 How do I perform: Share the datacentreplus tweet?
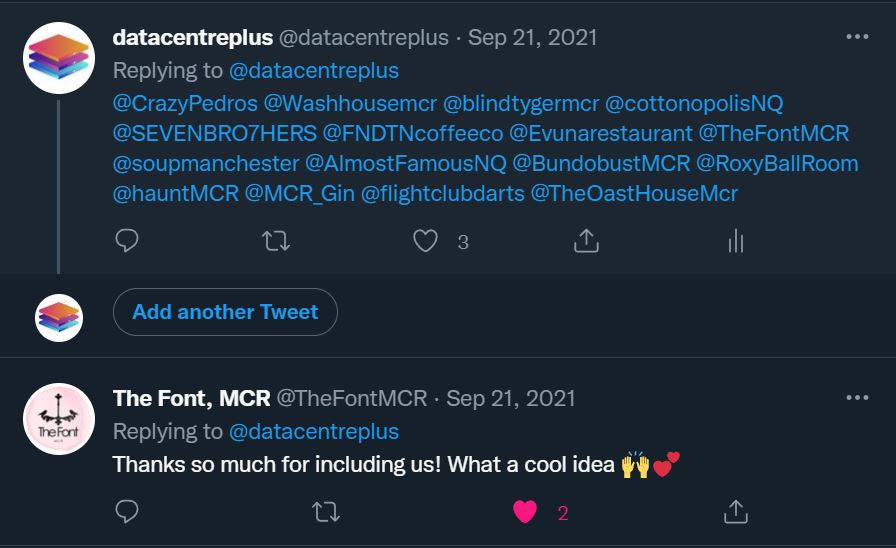pyautogui.click(x=586, y=241)
